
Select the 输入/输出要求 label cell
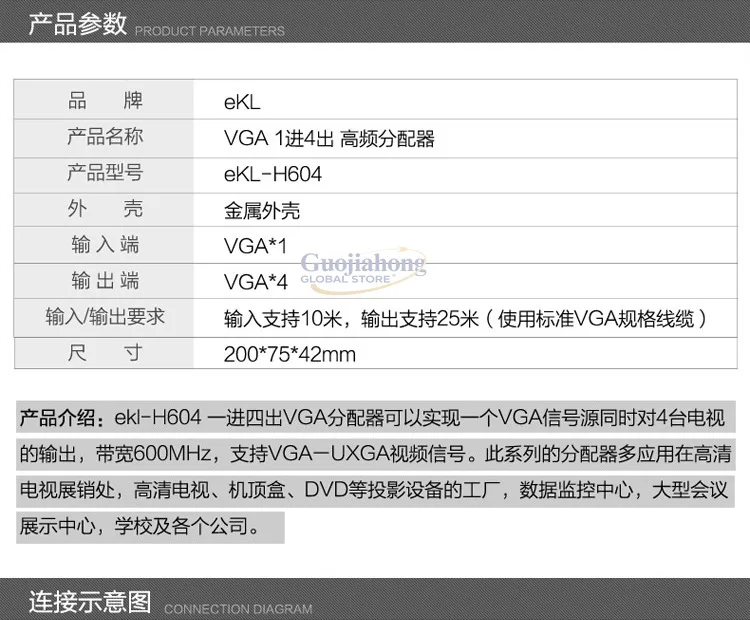105,317
